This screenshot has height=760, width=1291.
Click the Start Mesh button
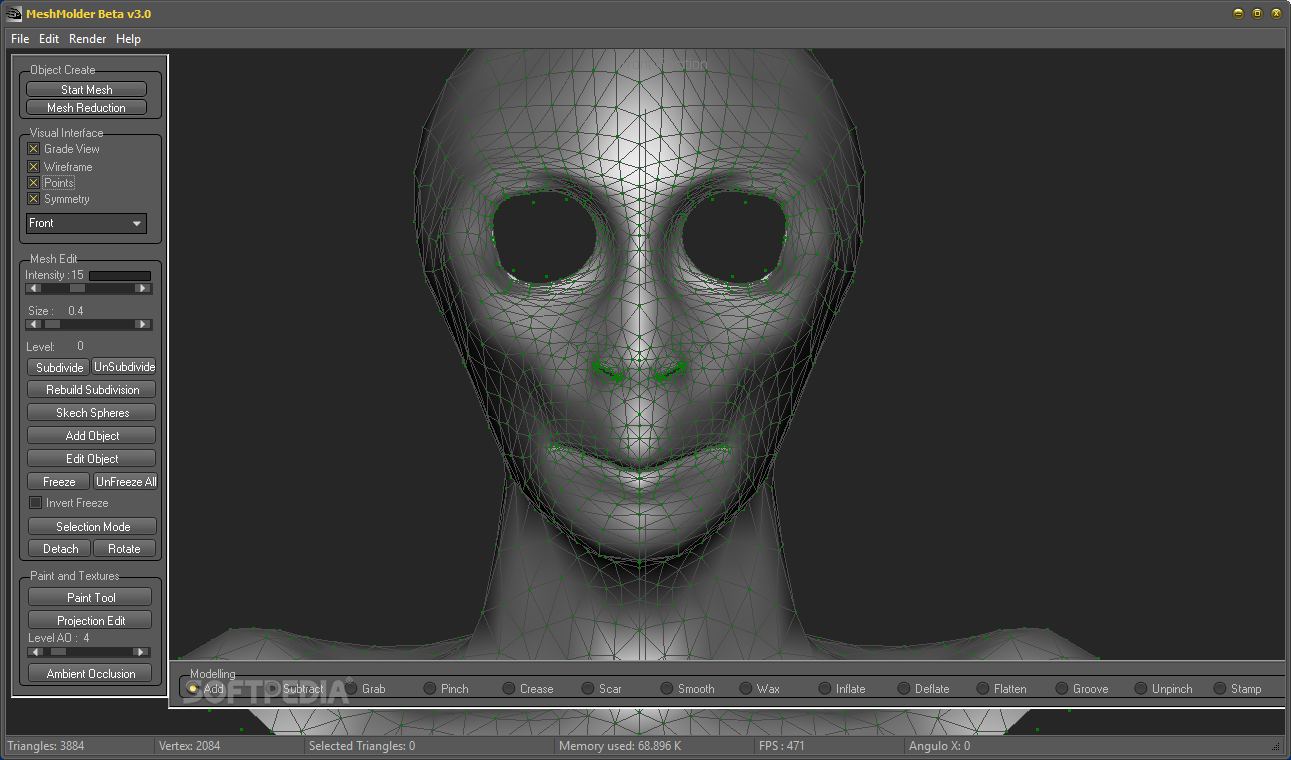[87, 89]
